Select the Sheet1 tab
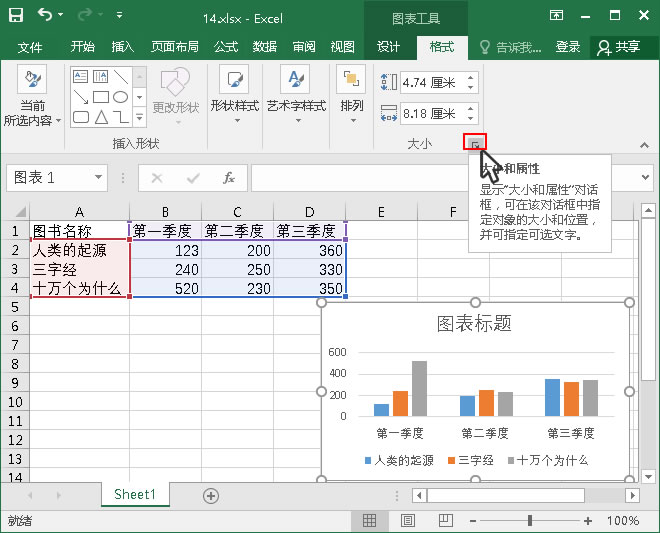Image resolution: width=660 pixels, height=533 pixels. coord(135,494)
